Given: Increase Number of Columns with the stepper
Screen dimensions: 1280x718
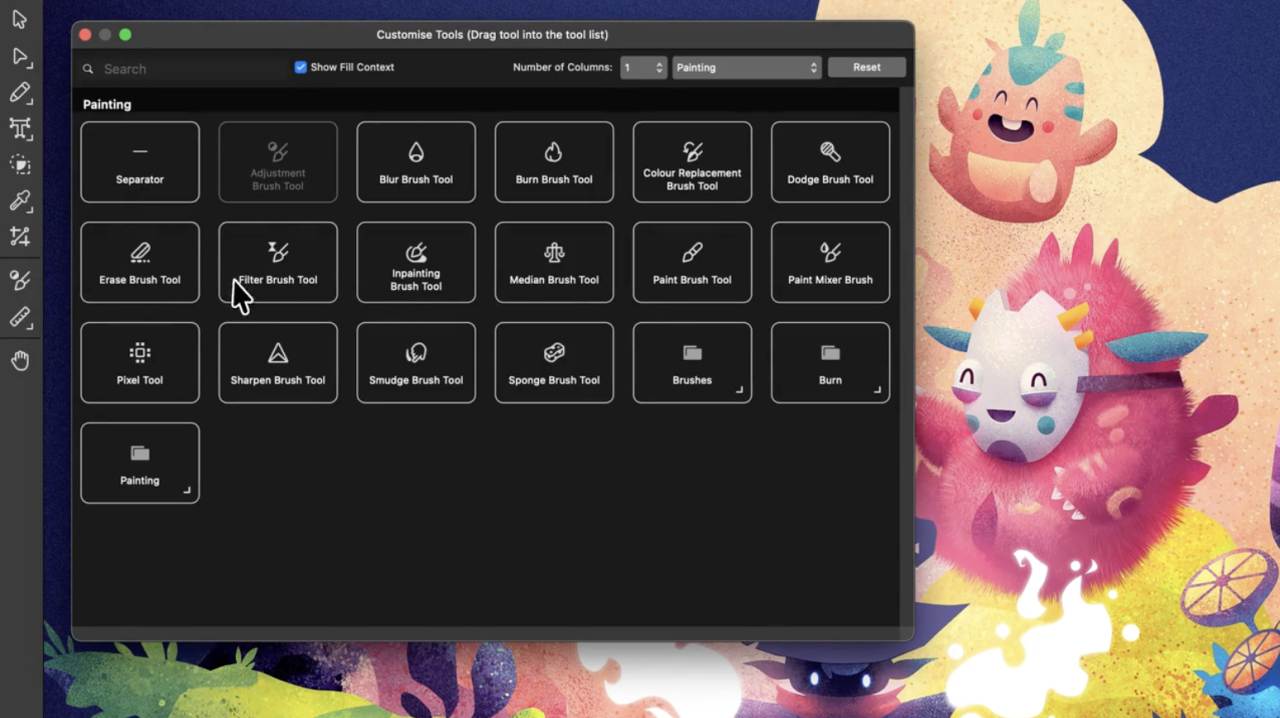Looking at the screenshot, I should coord(658,62).
